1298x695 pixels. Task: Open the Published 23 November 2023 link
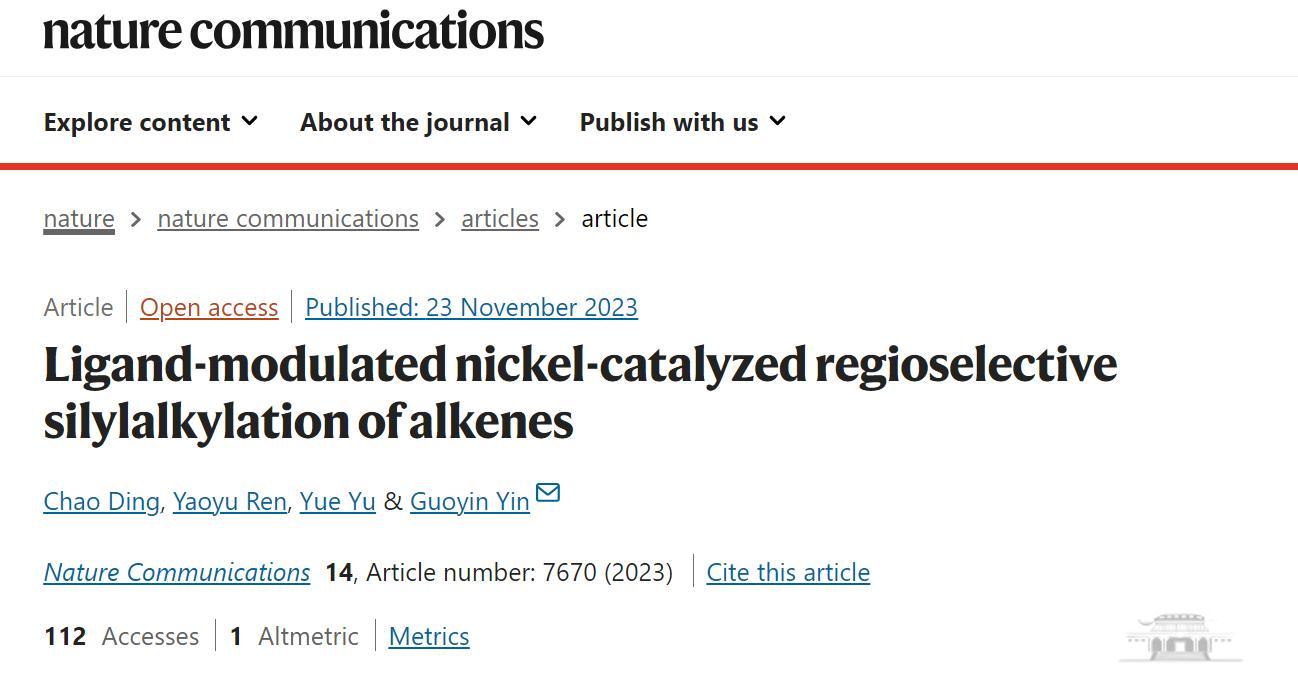tap(471, 307)
